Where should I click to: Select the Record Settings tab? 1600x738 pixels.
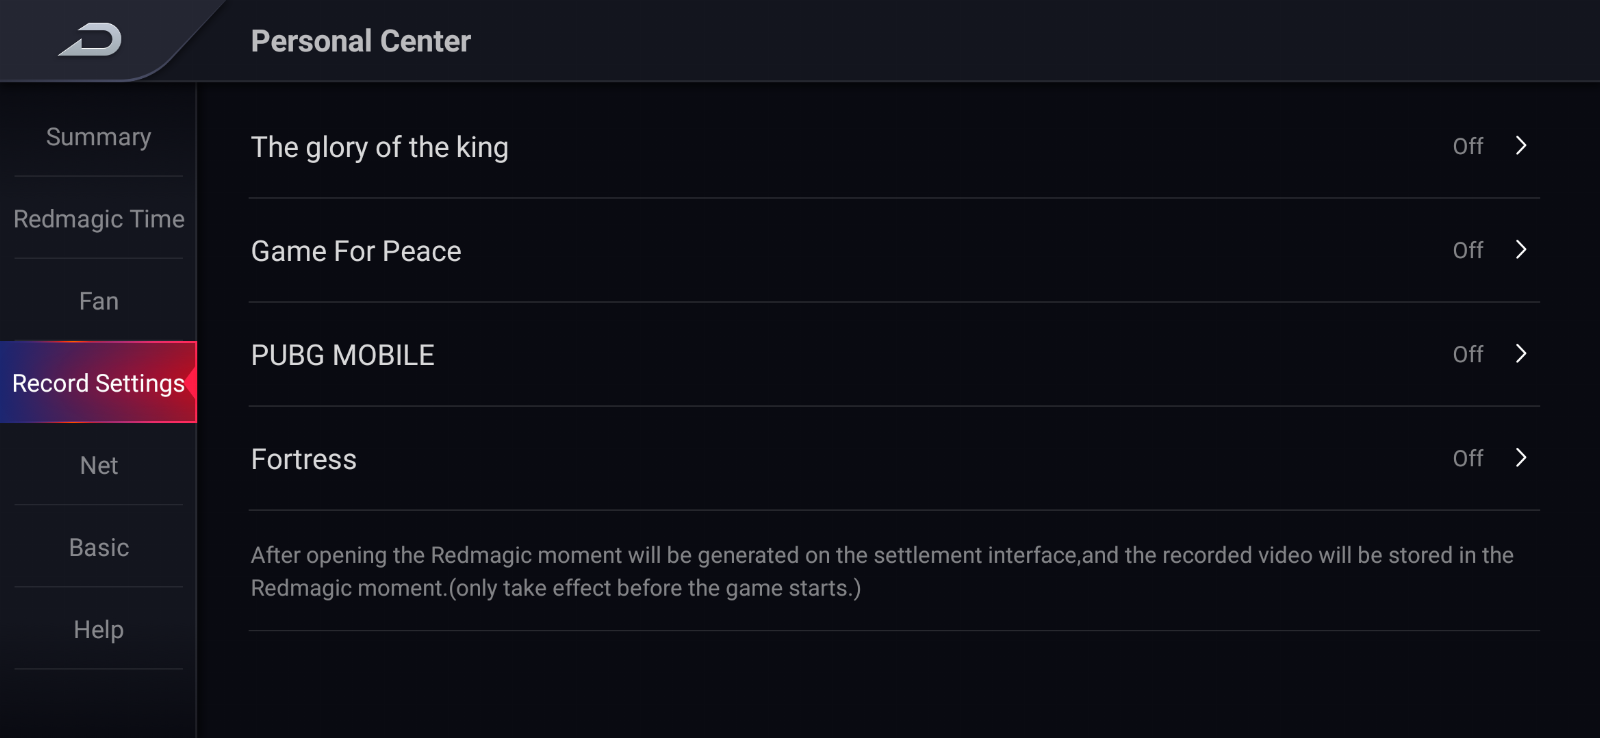click(x=98, y=383)
